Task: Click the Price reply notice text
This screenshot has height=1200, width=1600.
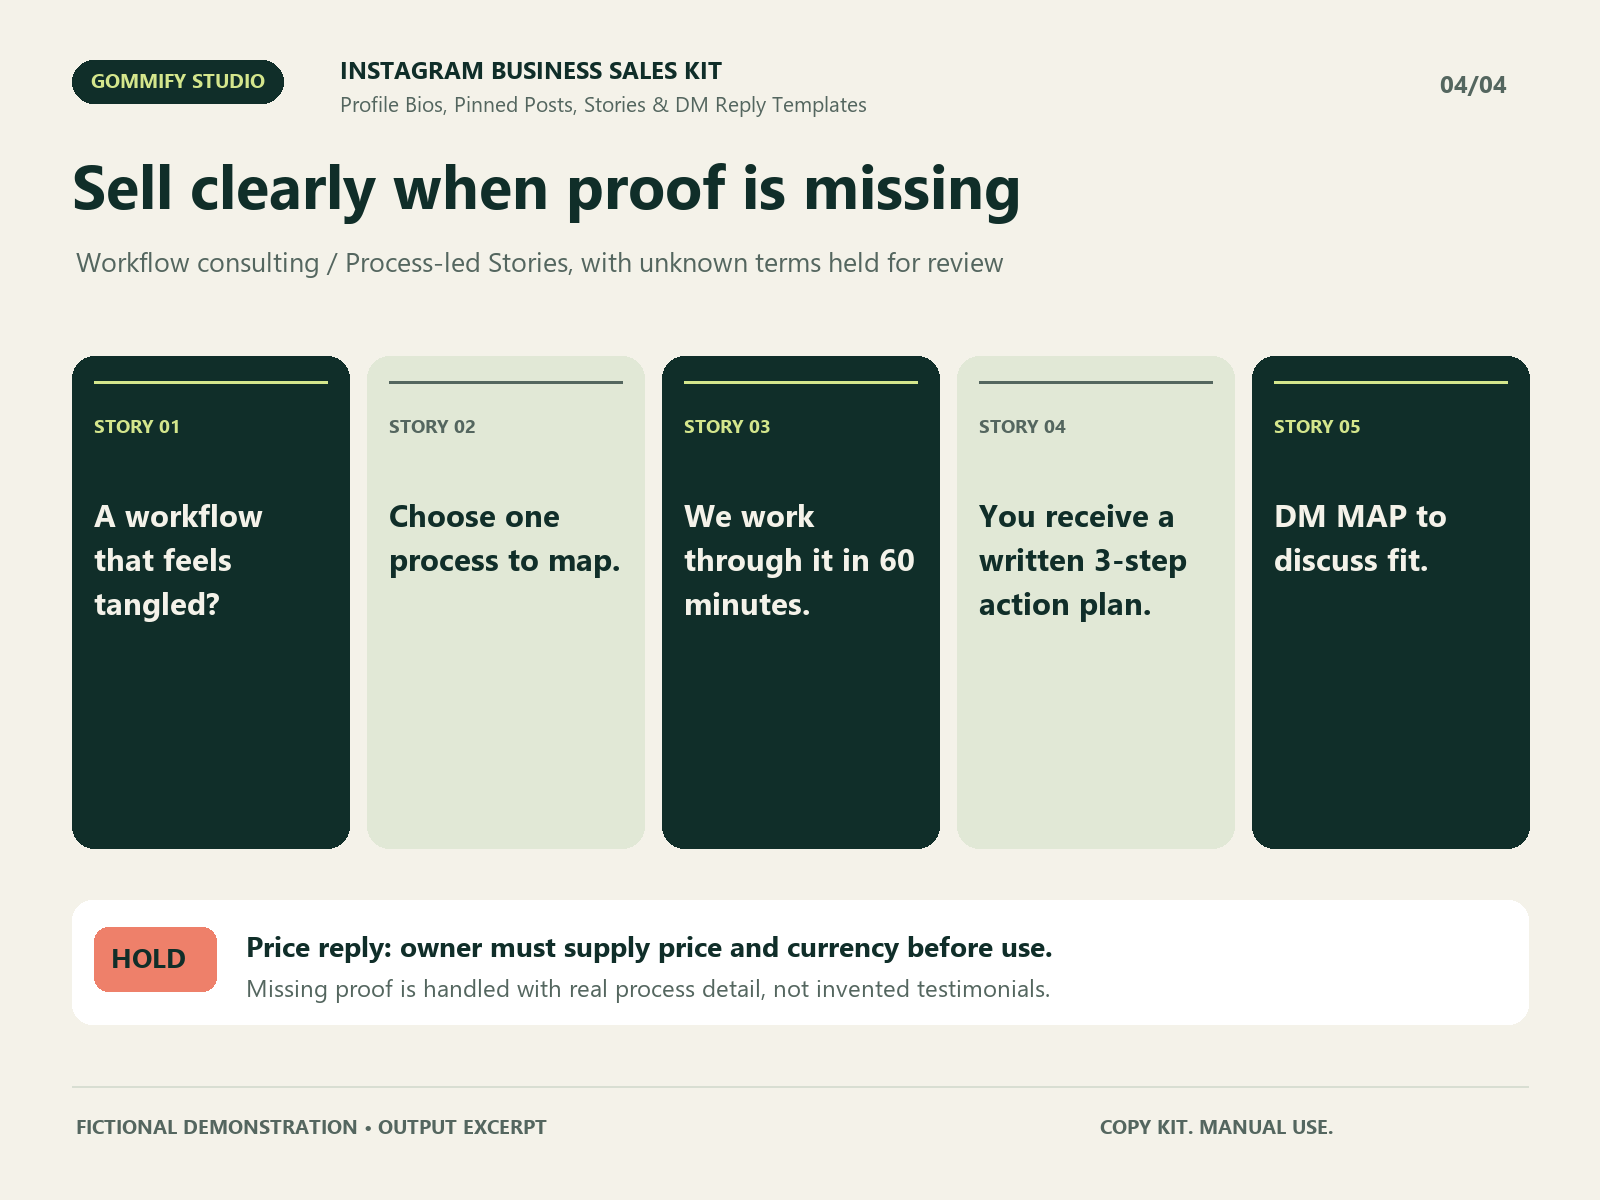Action: click(x=649, y=948)
